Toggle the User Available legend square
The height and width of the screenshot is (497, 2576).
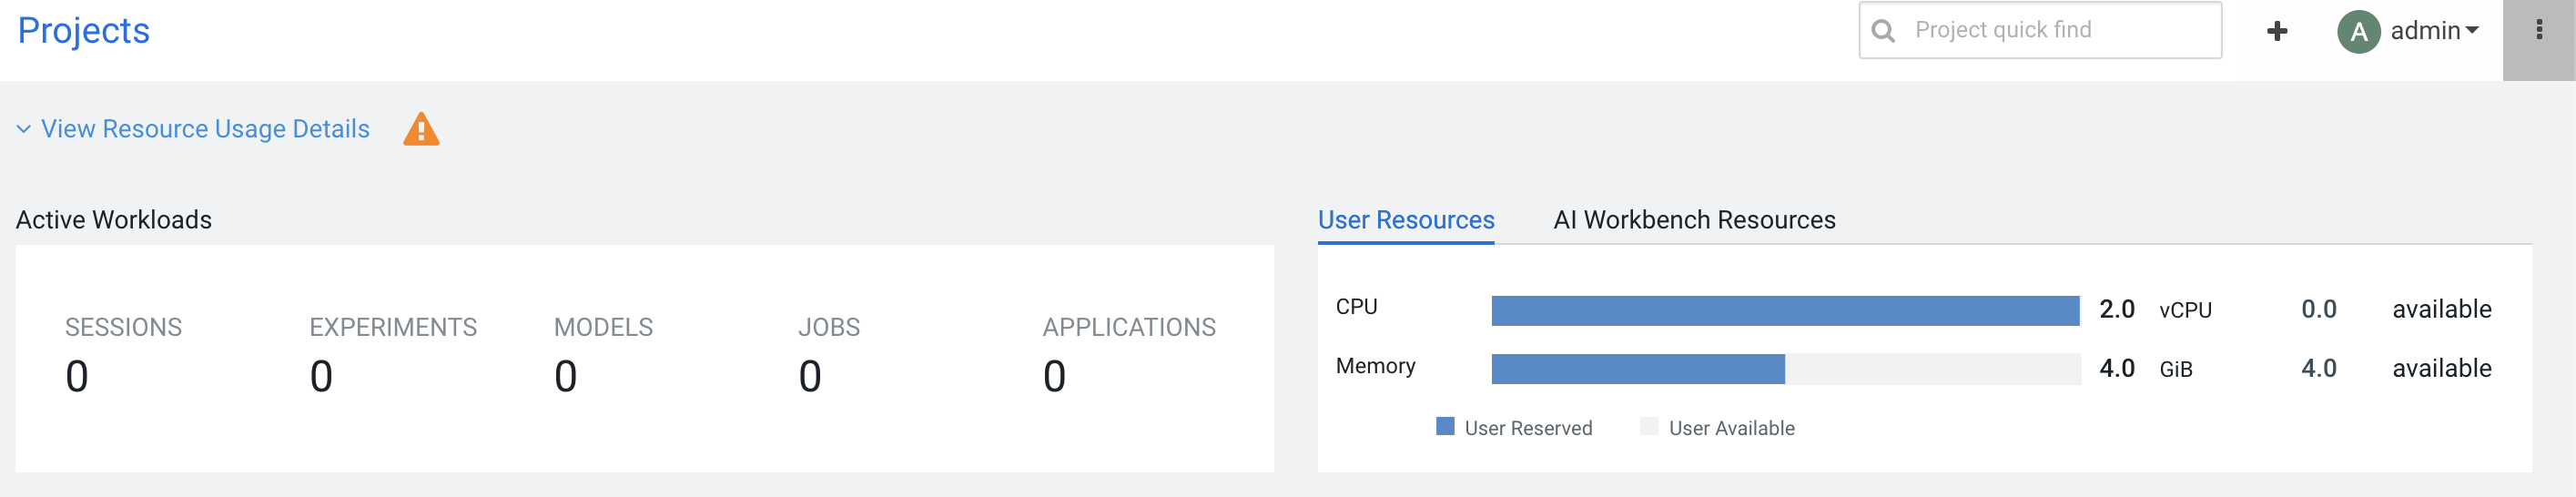[x=1648, y=427]
